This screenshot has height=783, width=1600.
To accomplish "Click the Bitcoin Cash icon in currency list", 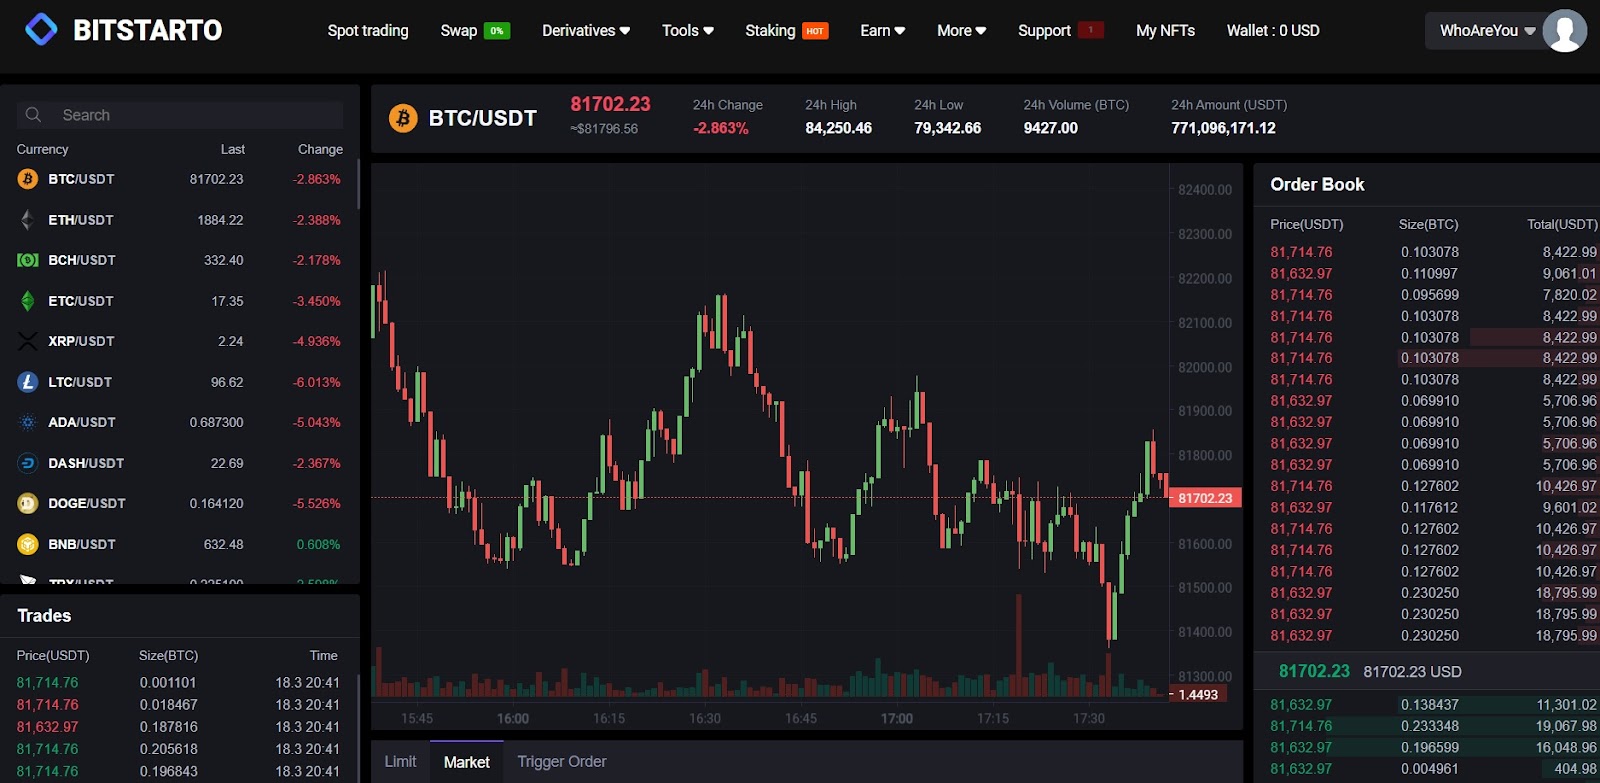I will pos(28,260).
